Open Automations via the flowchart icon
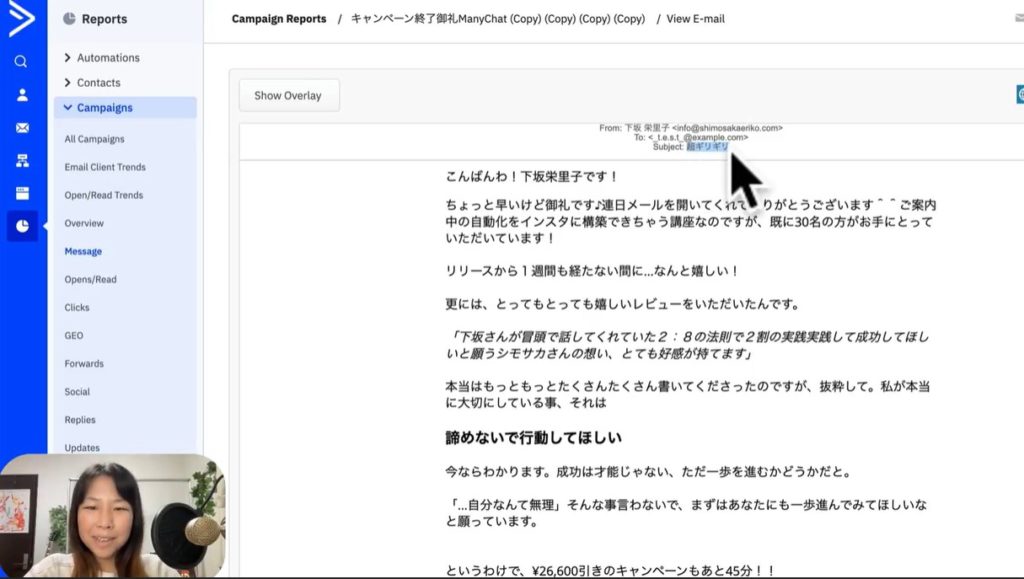Viewport: 1024px width, 579px height. pyautogui.click(x=21, y=161)
